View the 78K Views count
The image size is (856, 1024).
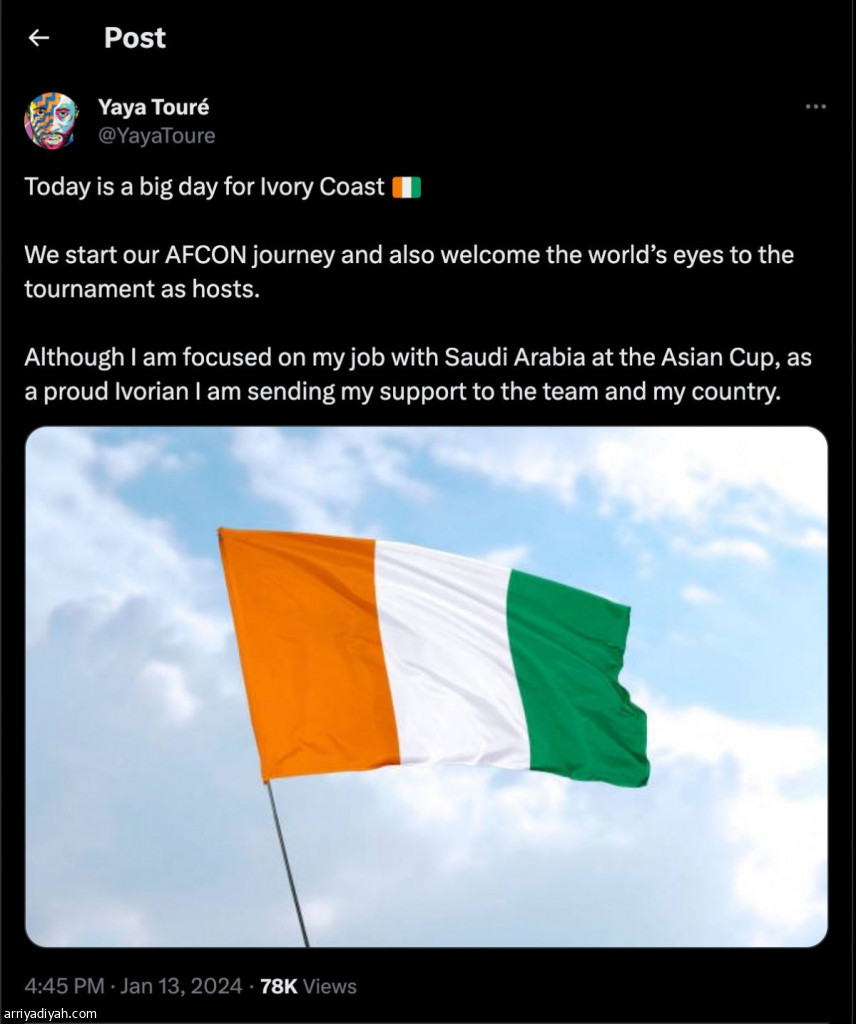point(308,987)
